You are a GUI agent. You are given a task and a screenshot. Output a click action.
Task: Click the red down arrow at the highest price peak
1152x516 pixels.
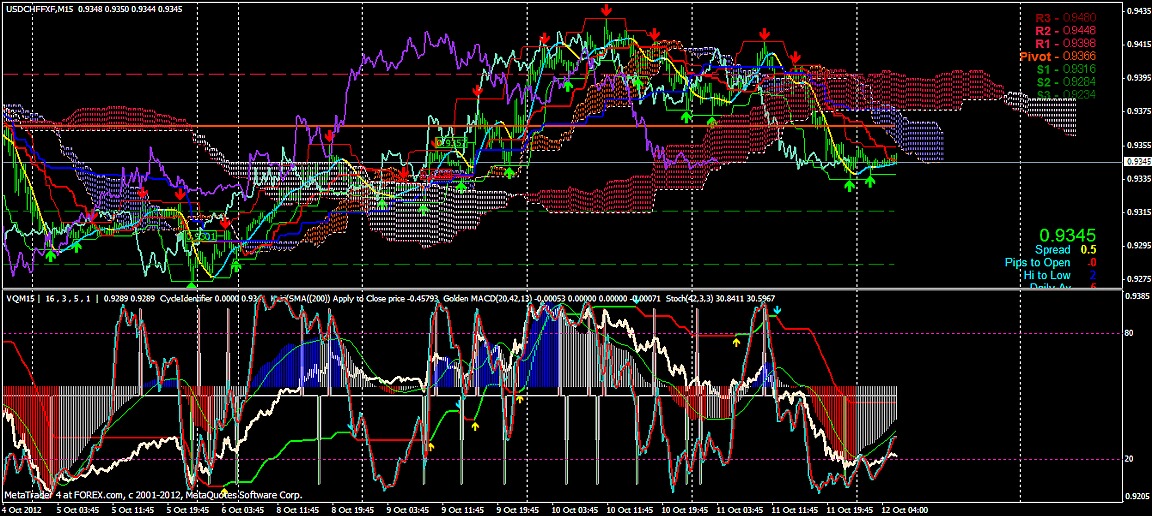607,10
